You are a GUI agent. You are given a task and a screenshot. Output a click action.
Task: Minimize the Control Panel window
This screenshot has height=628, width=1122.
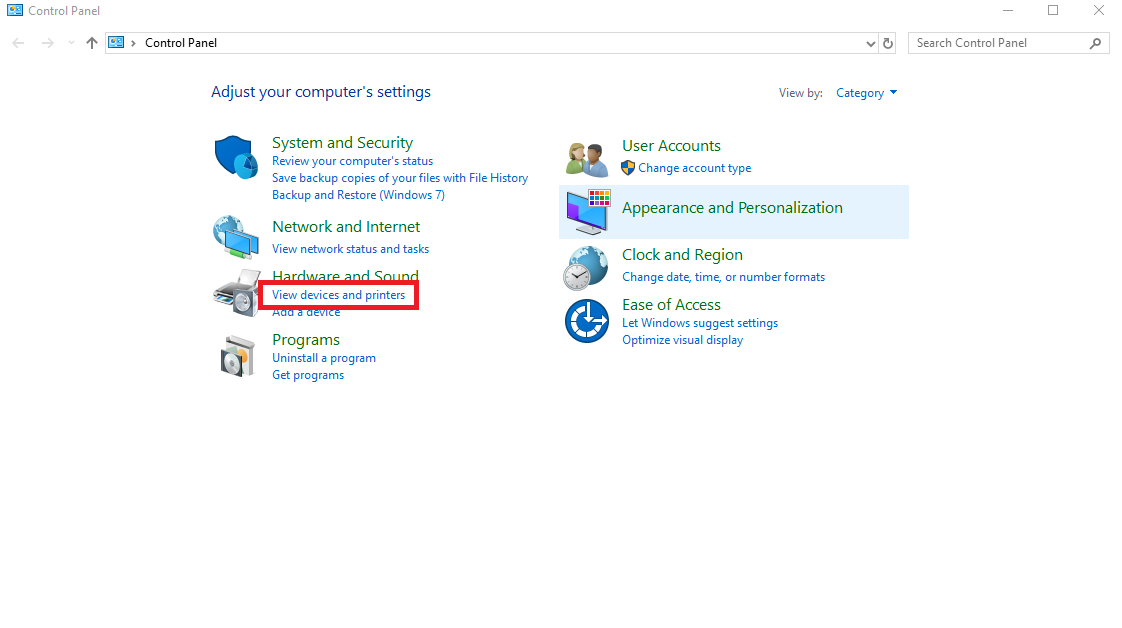tap(1008, 10)
